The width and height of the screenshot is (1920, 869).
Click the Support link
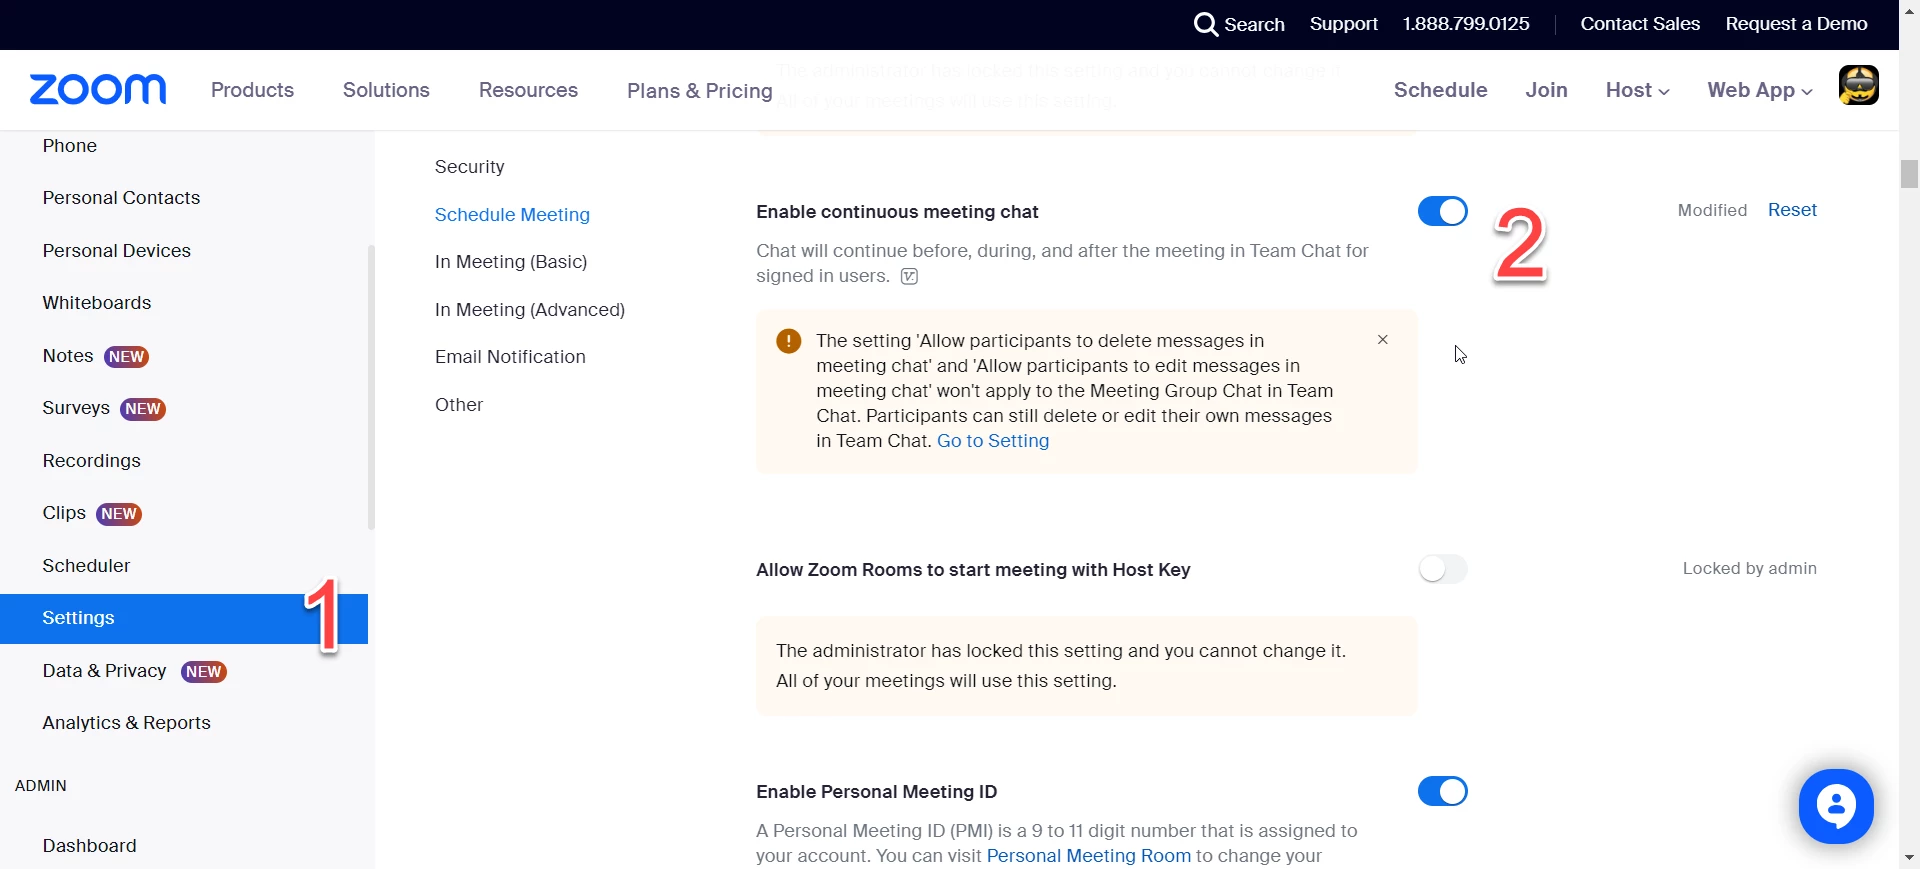pos(1343,24)
